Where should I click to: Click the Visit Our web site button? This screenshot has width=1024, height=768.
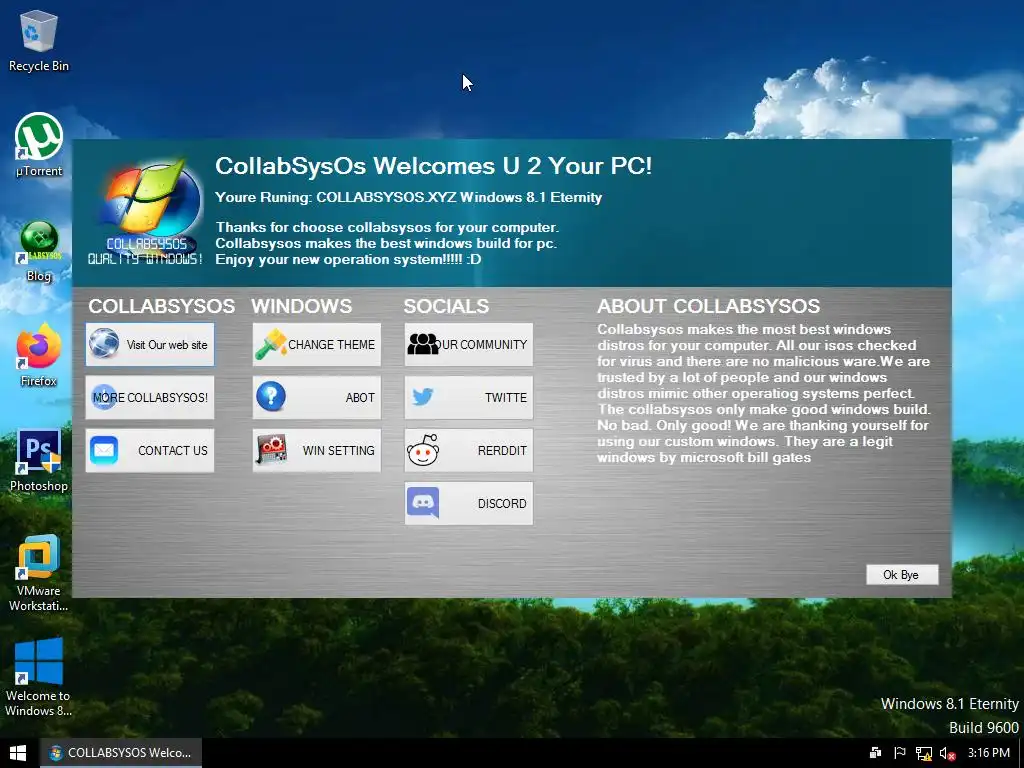[150, 344]
